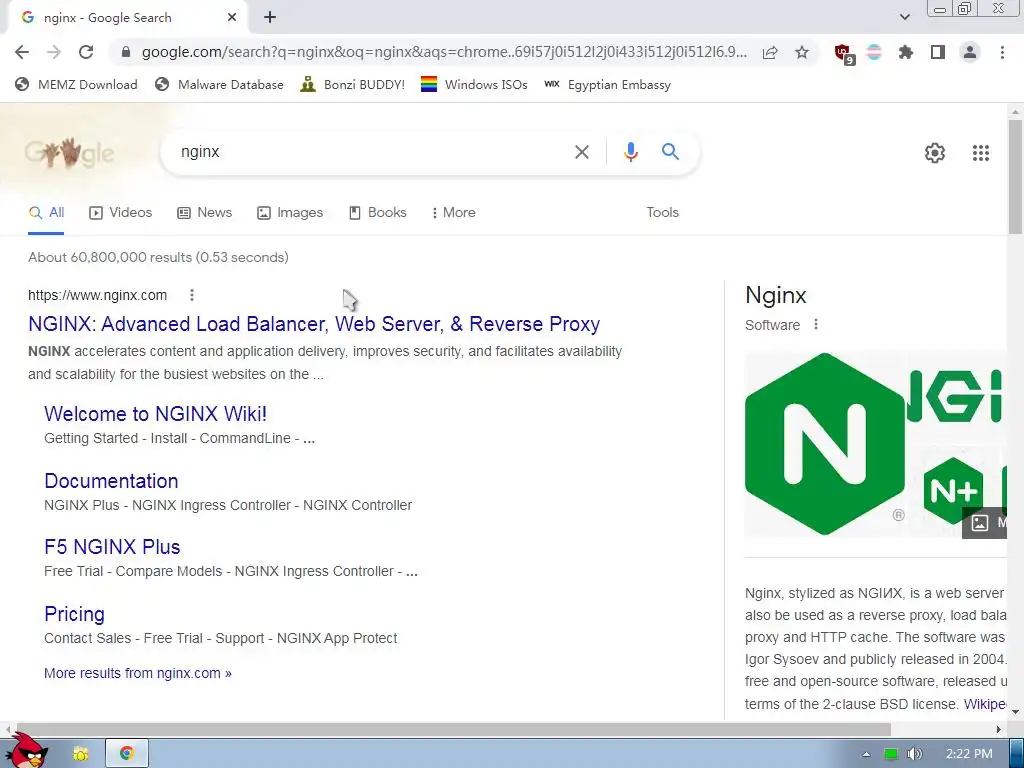Screen dimensions: 1024x768
Task: Open NGINX: Advanced Load Balancer result
Action: [314, 325]
